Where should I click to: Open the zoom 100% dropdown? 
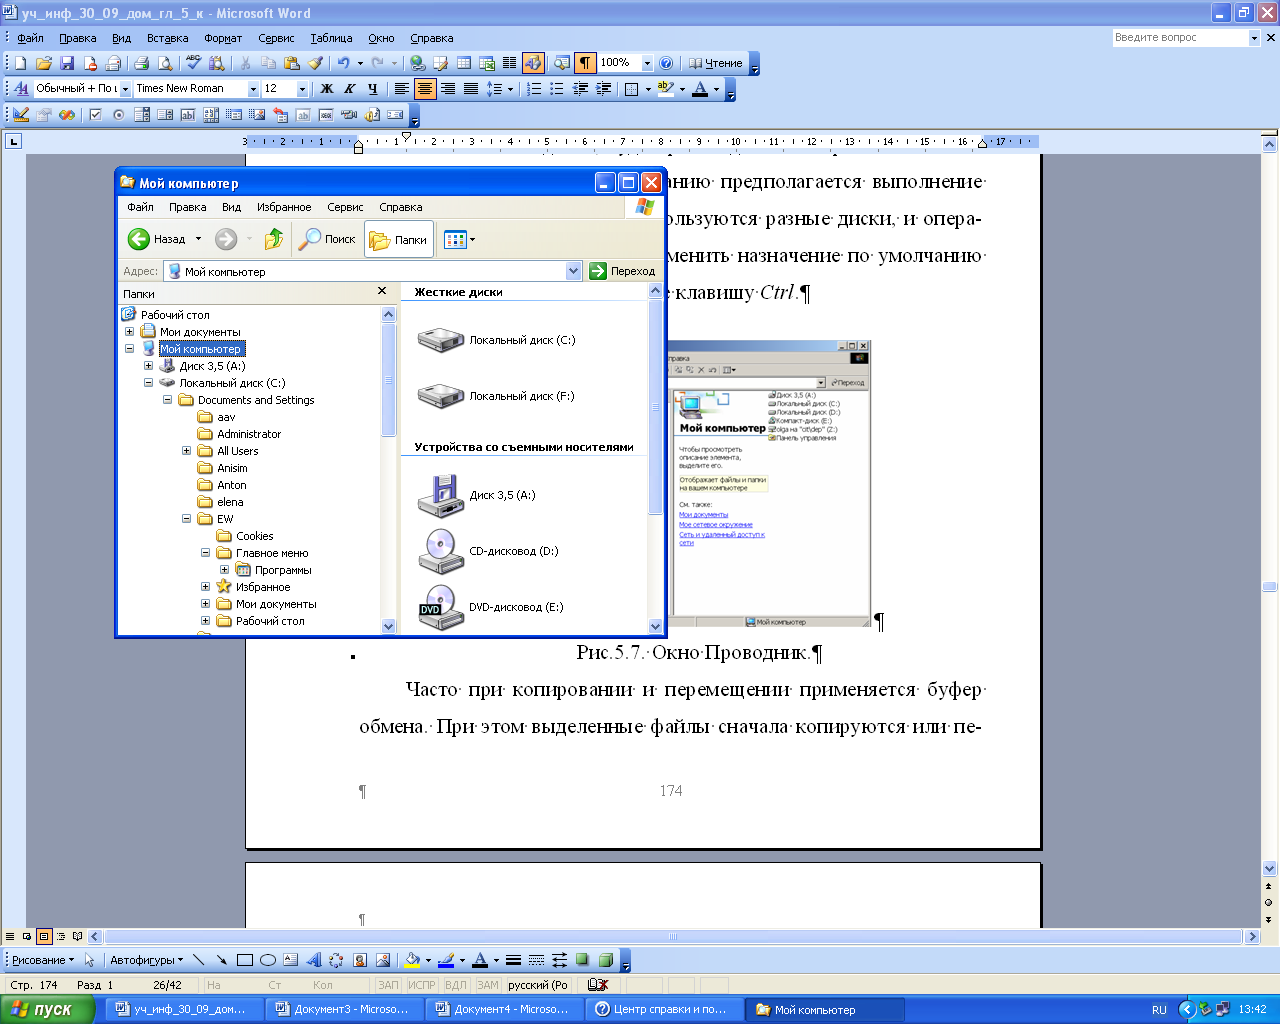[x=647, y=63]
